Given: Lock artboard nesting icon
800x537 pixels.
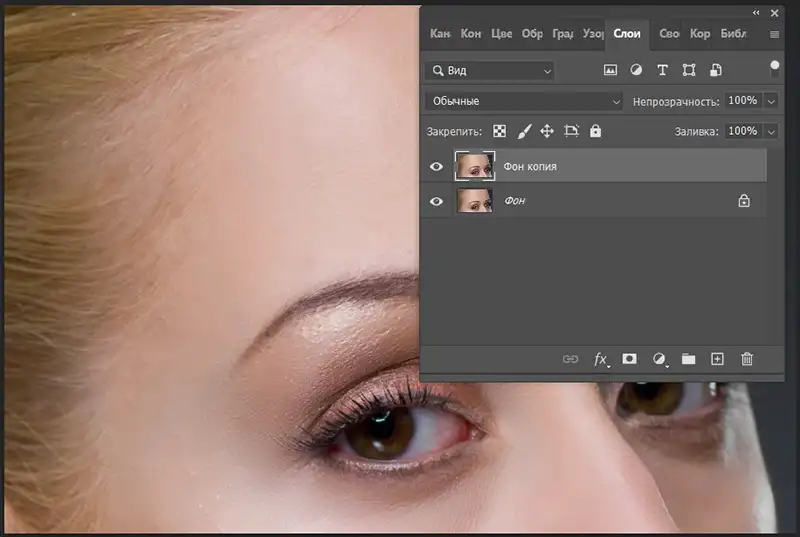Looking at the screenshot, I should pyautogui.click(x=571, y=132).
